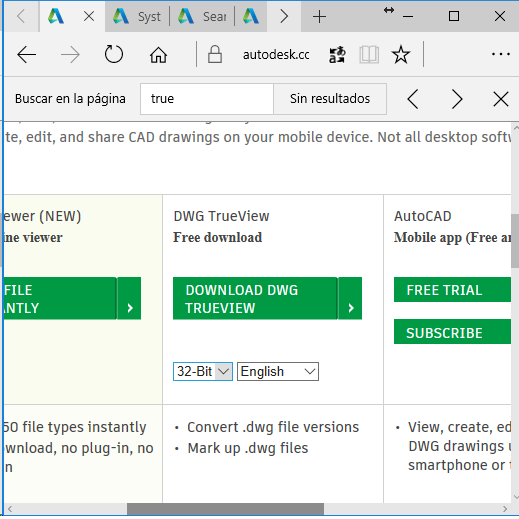
Task: Click the SUBSCRIBE button
Action: [452, 332]
